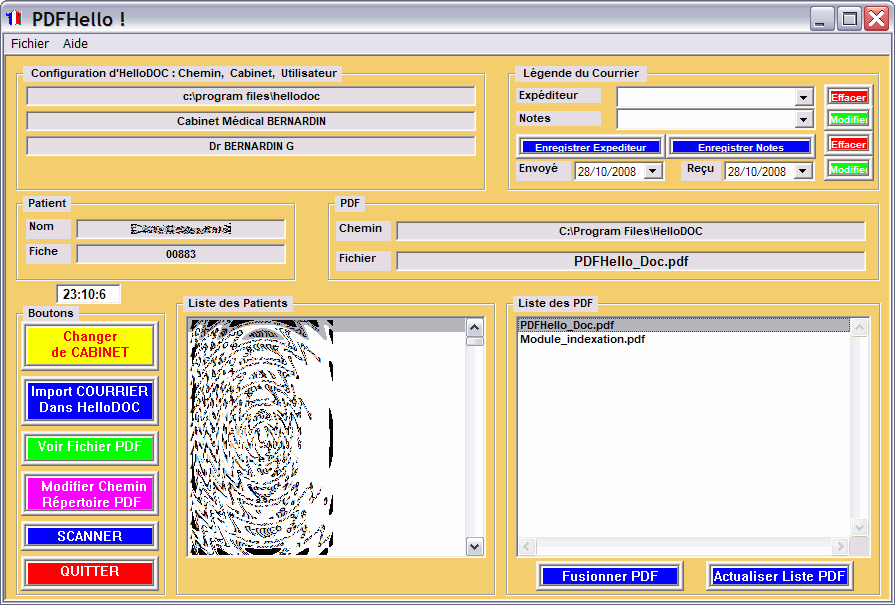Image resolution: width=895 pixels, height=605 pixels.
Task: Click Modifier Chemin Répertoire PDF button
Action: pos(90,494)
